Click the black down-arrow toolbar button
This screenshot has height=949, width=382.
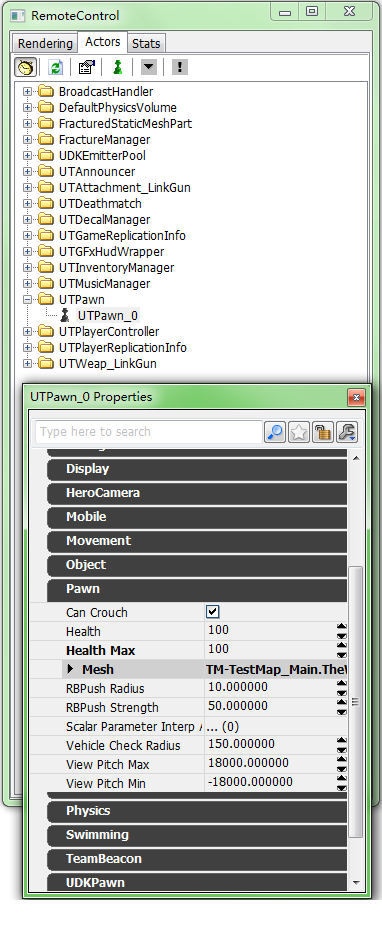point(148,67)
